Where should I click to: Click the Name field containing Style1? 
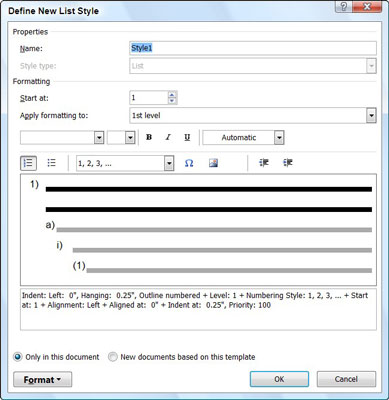point(253,48)
